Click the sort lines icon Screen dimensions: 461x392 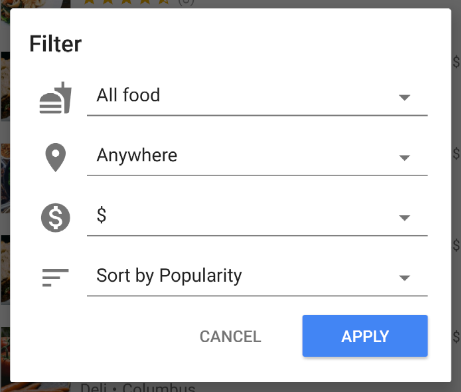click(55, 278)
